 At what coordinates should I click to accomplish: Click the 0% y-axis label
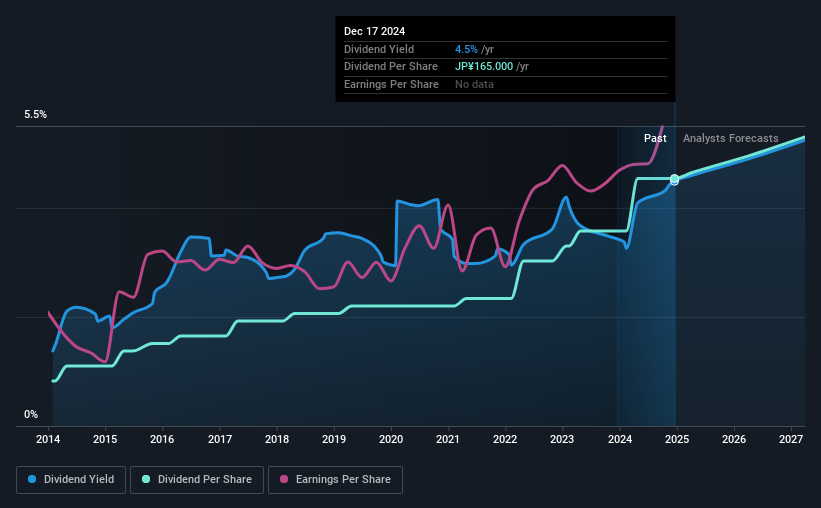click(31, 415)
